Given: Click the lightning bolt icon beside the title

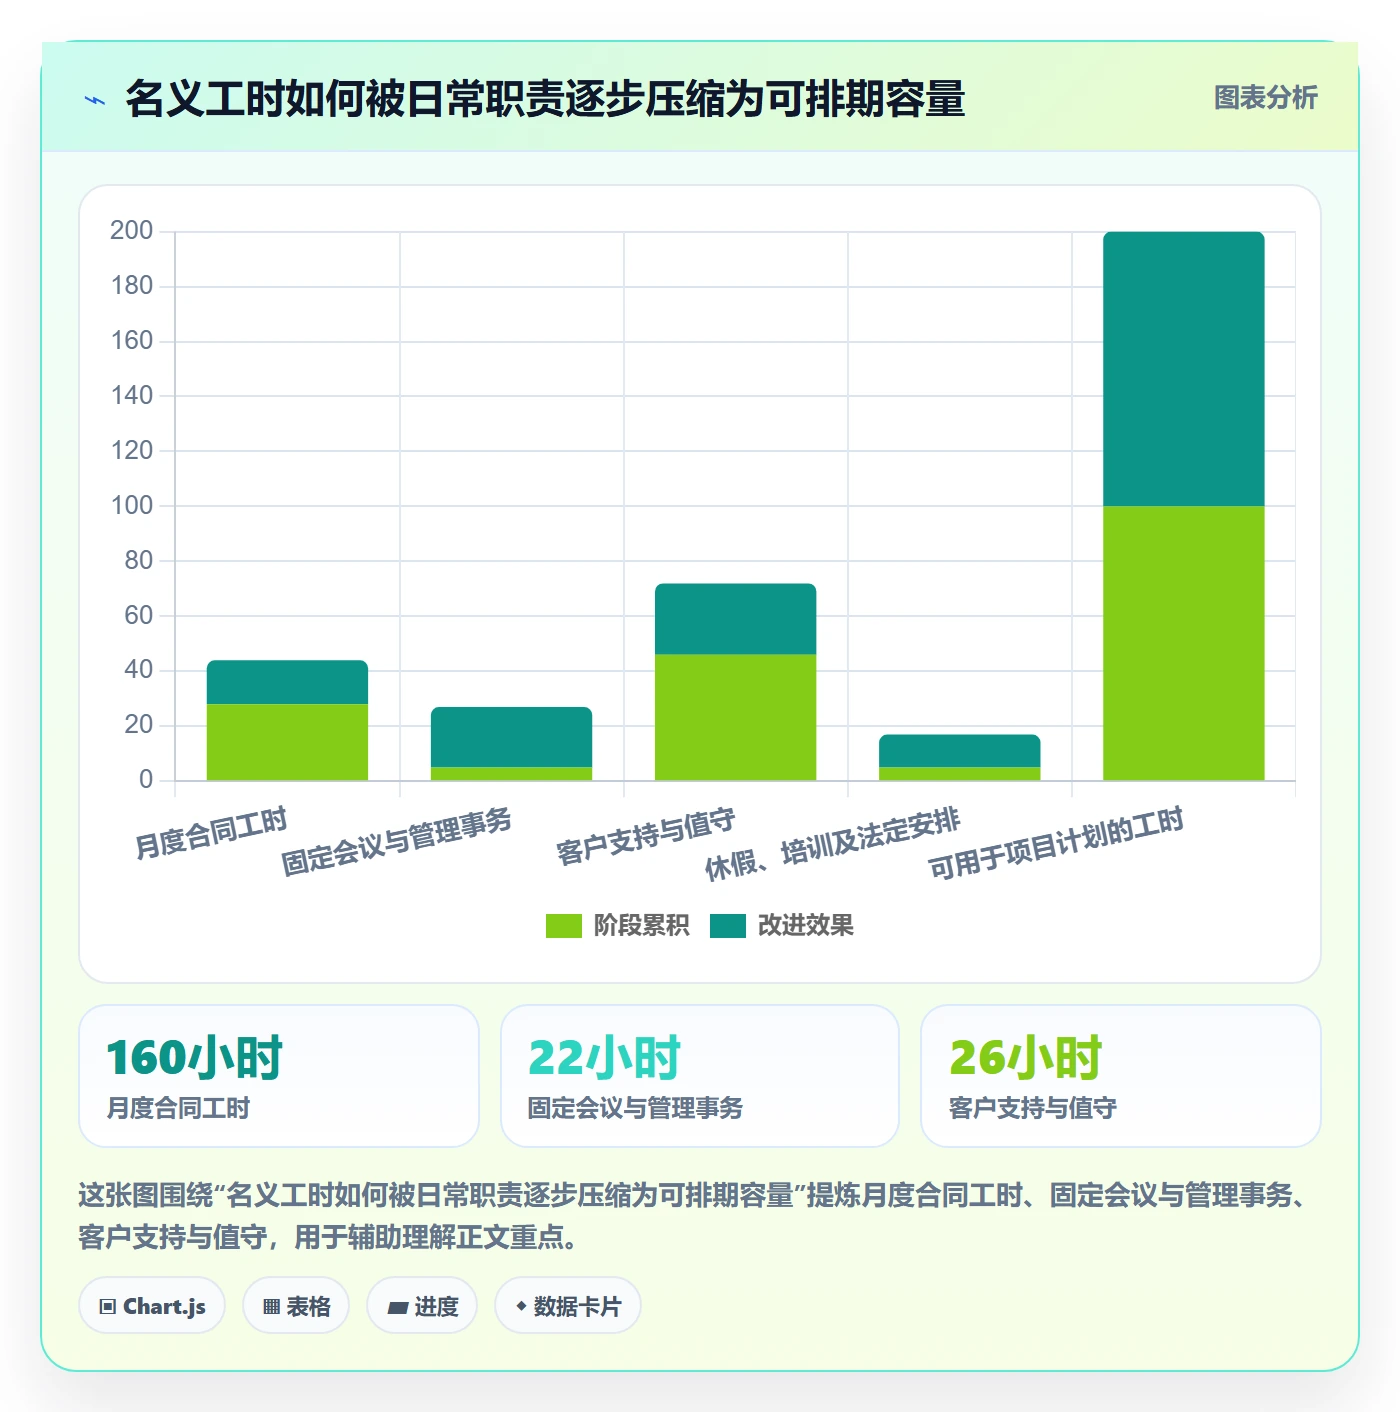Looking at the screenshot, I should pyautogui.click(x=95, y=100).
